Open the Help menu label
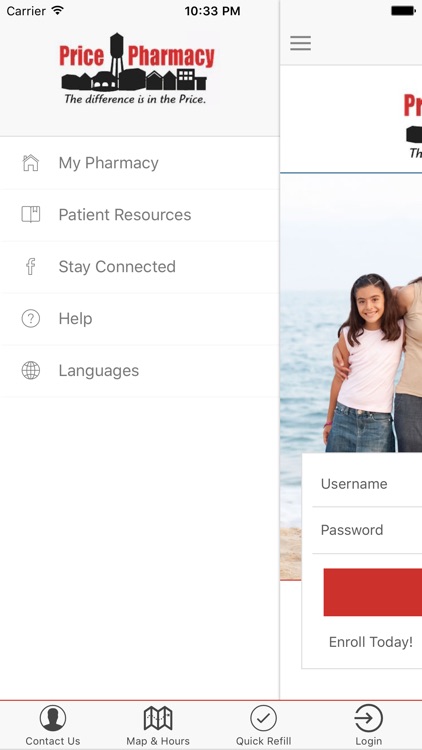This screenshot has width=422, height=750. coord(75,319)
